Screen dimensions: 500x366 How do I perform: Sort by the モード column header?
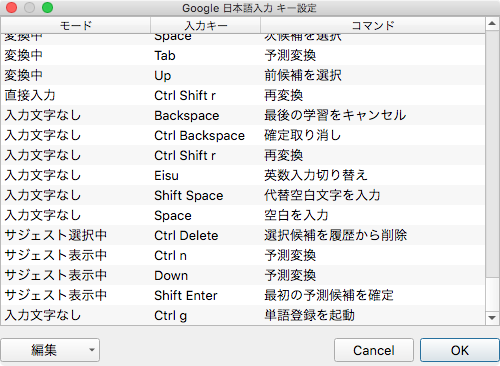tap(76, 25)
